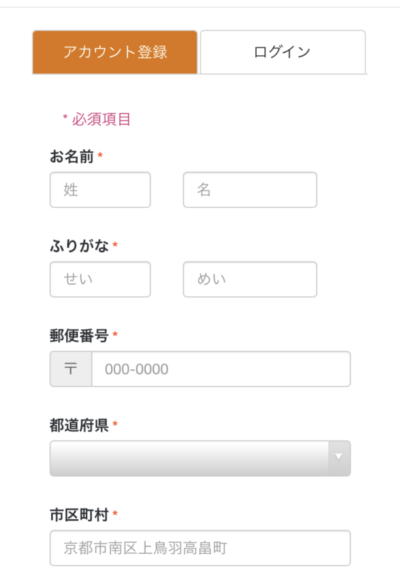Click the お名前 field label
This screenshot has height=588, width=400.
[72, 156]
